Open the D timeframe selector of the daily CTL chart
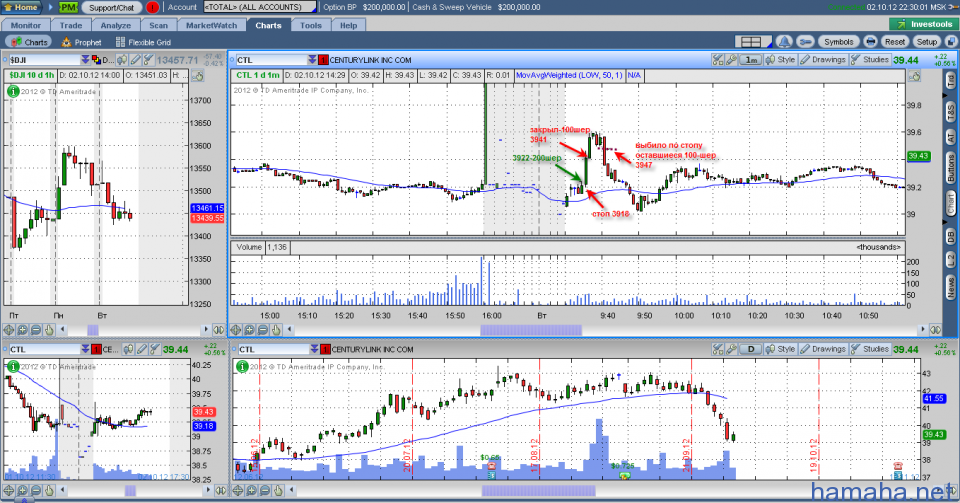 pos(751,349)
